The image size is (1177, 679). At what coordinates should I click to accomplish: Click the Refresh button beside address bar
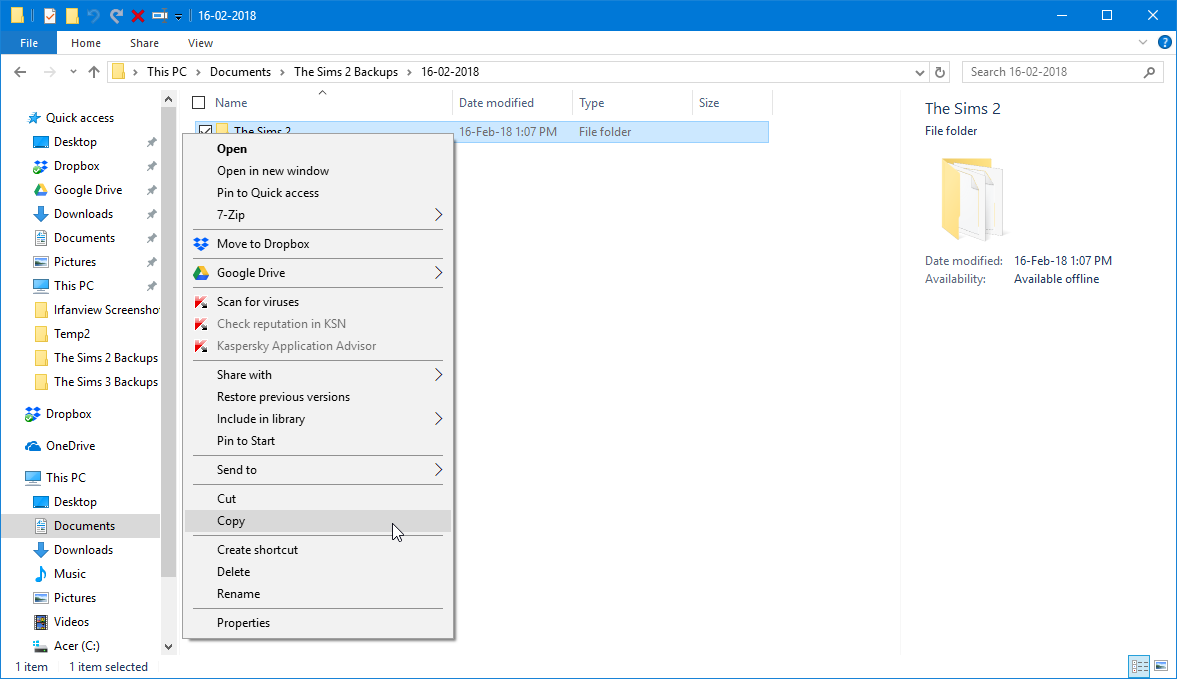pyautogui.click(x=940, y=72)
